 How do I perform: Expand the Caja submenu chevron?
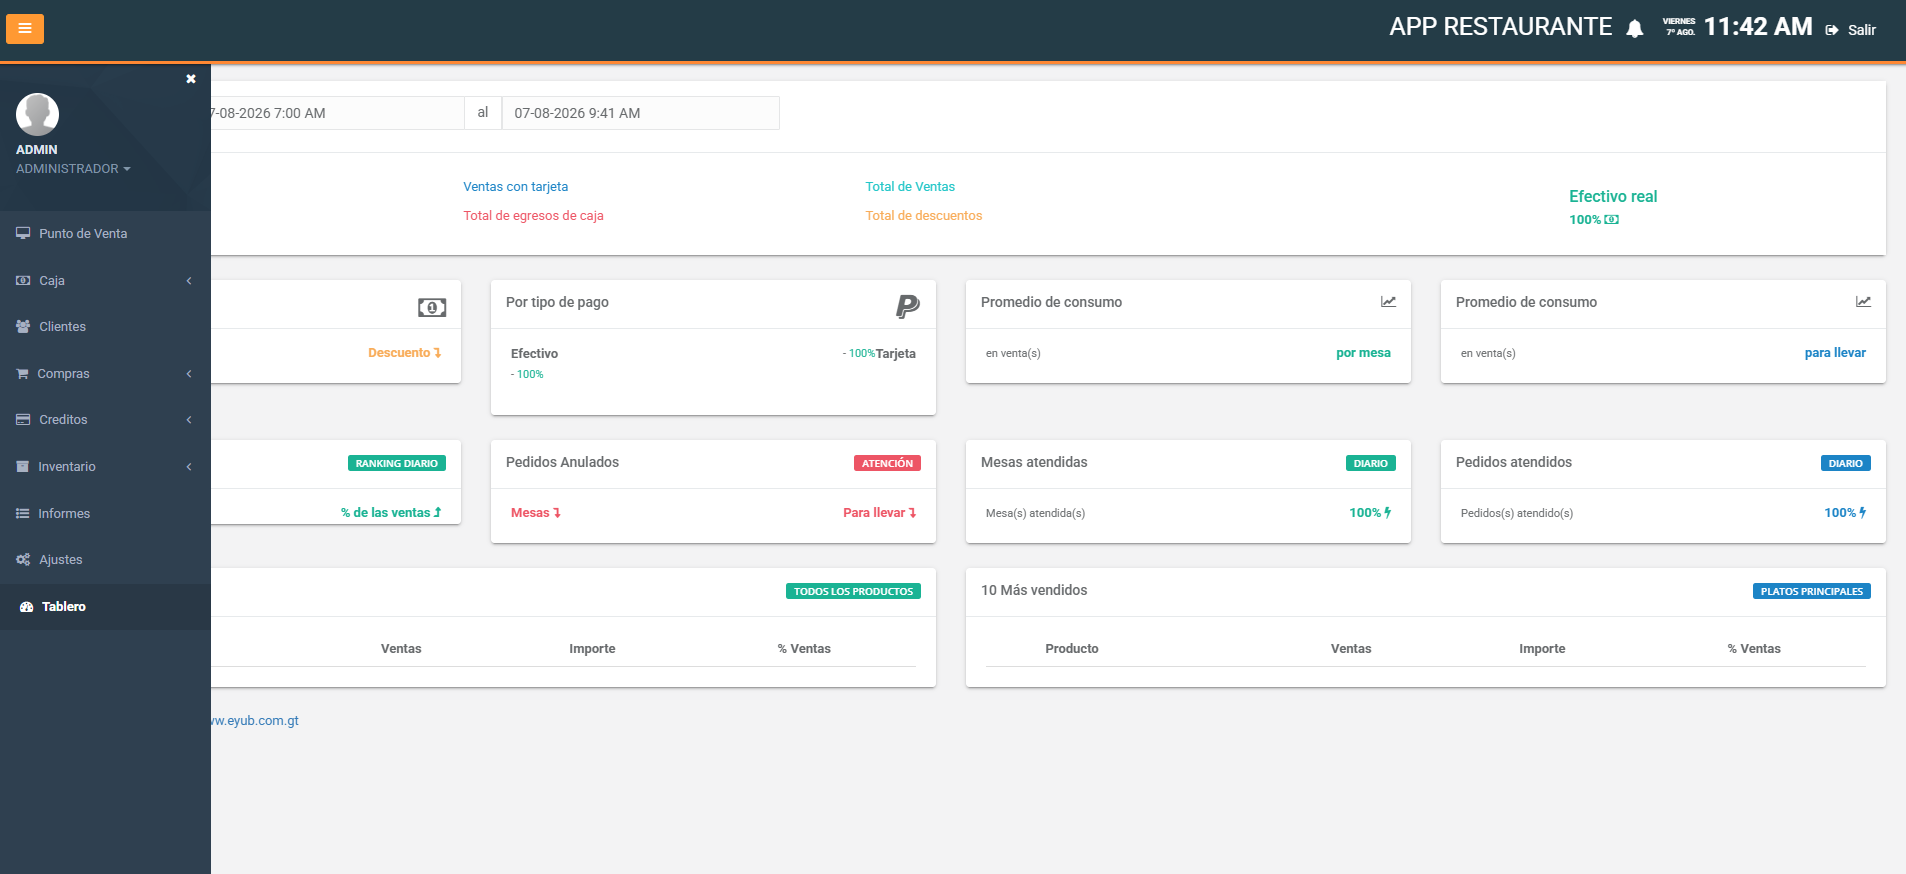point(189,281)
